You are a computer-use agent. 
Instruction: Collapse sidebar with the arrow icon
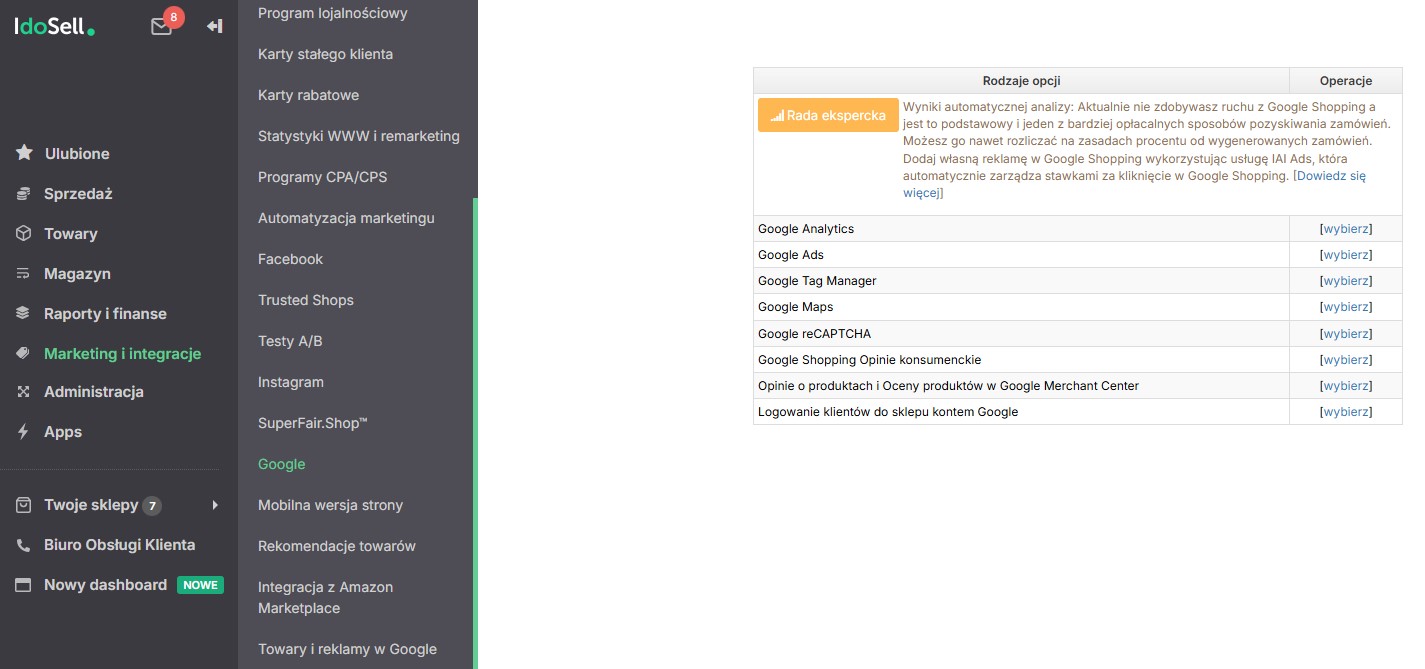[x=214, y=26]
